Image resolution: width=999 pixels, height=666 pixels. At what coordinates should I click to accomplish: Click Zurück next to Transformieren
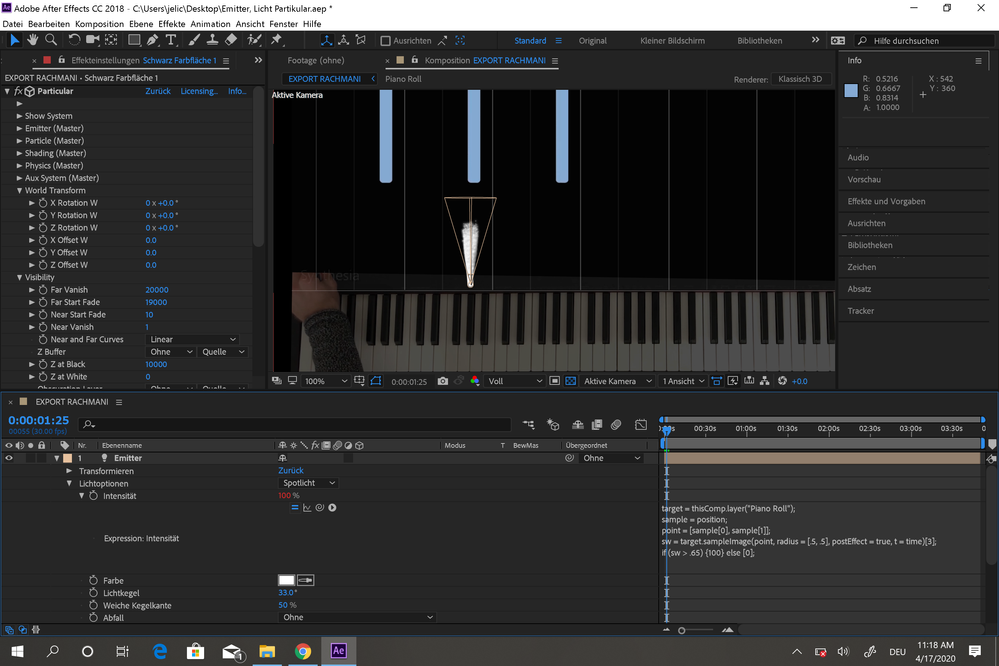coord(290,470)
